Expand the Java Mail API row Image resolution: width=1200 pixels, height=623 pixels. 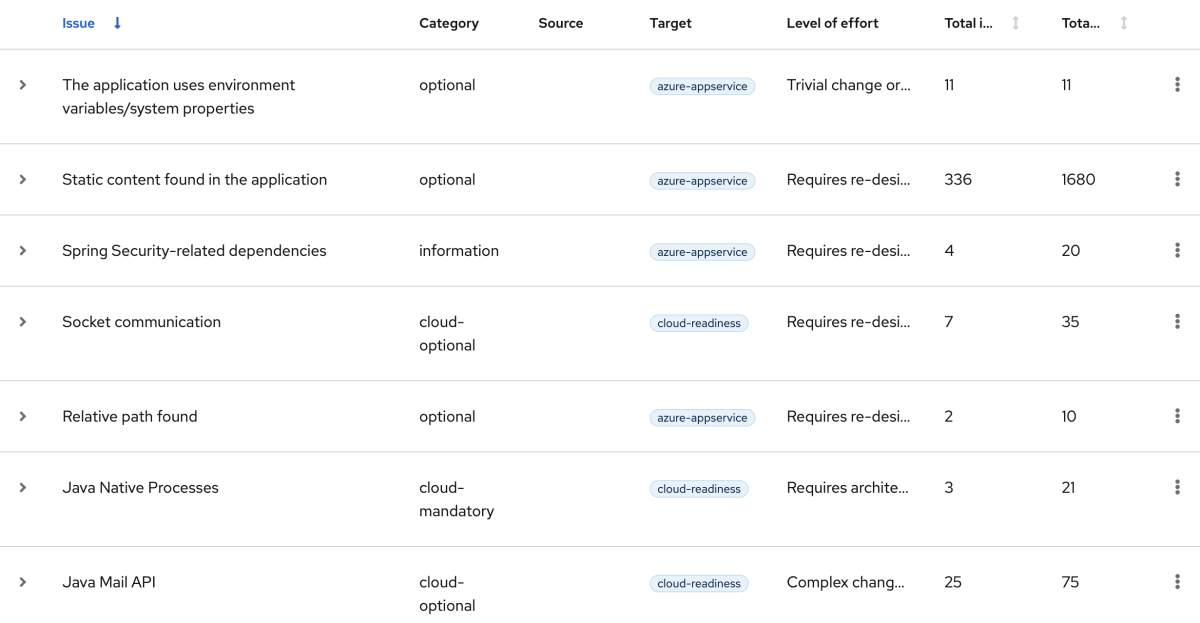(23, 582)
